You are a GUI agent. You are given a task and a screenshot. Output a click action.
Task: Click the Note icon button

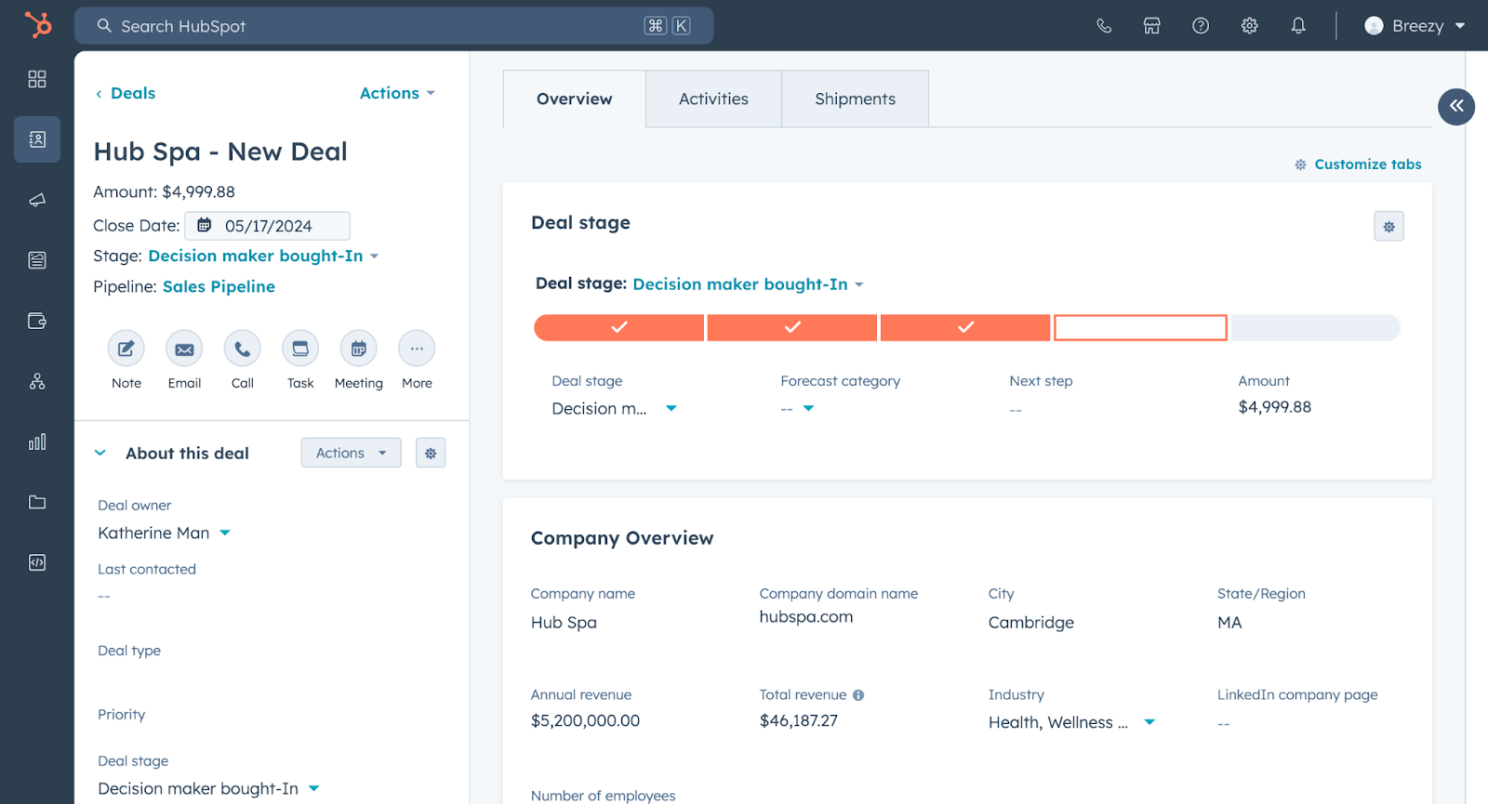tap(126, 349)
